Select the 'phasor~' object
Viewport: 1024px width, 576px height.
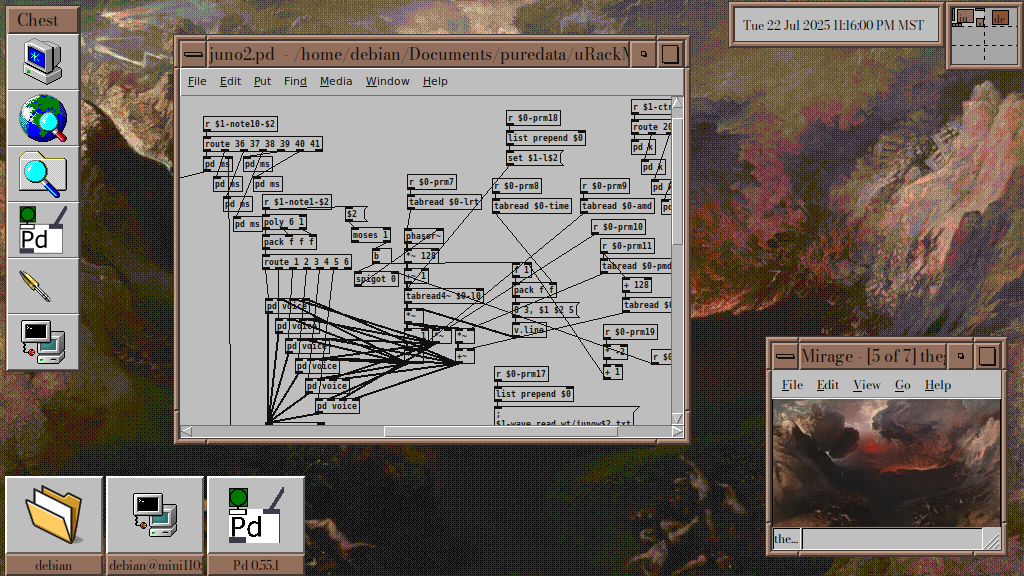[x=424, y=236]
